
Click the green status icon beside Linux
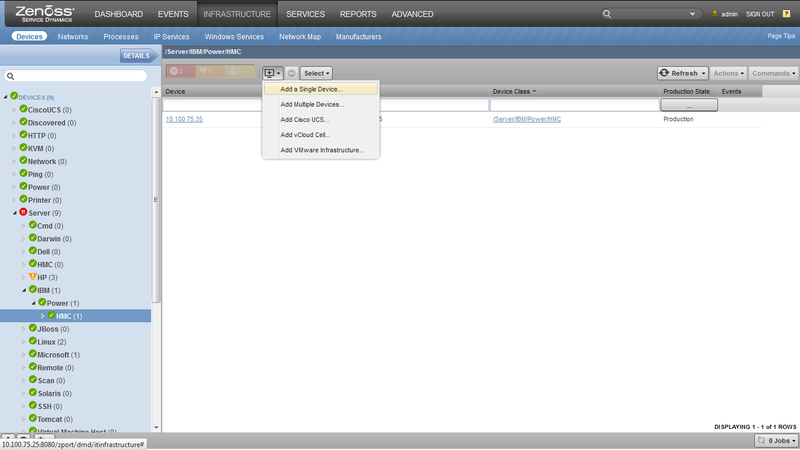tap(33, 341)
